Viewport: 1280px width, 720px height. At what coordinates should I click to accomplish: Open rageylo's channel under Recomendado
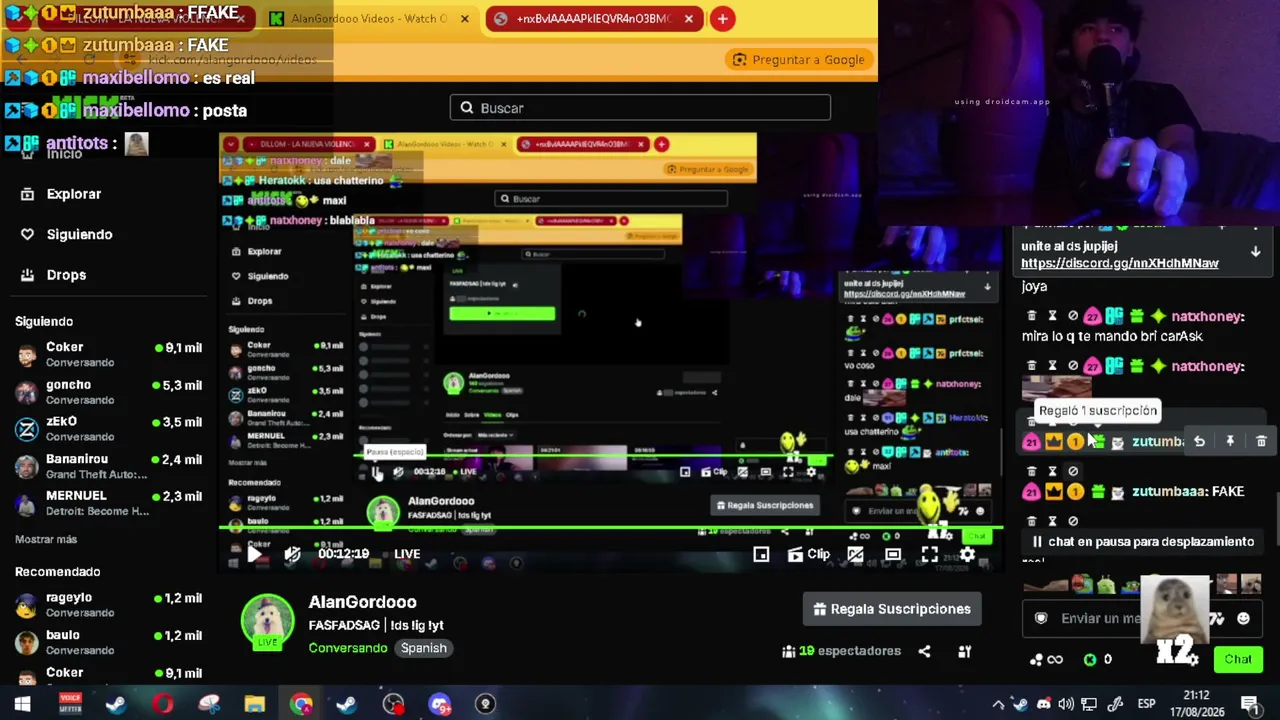pos(108,605)
